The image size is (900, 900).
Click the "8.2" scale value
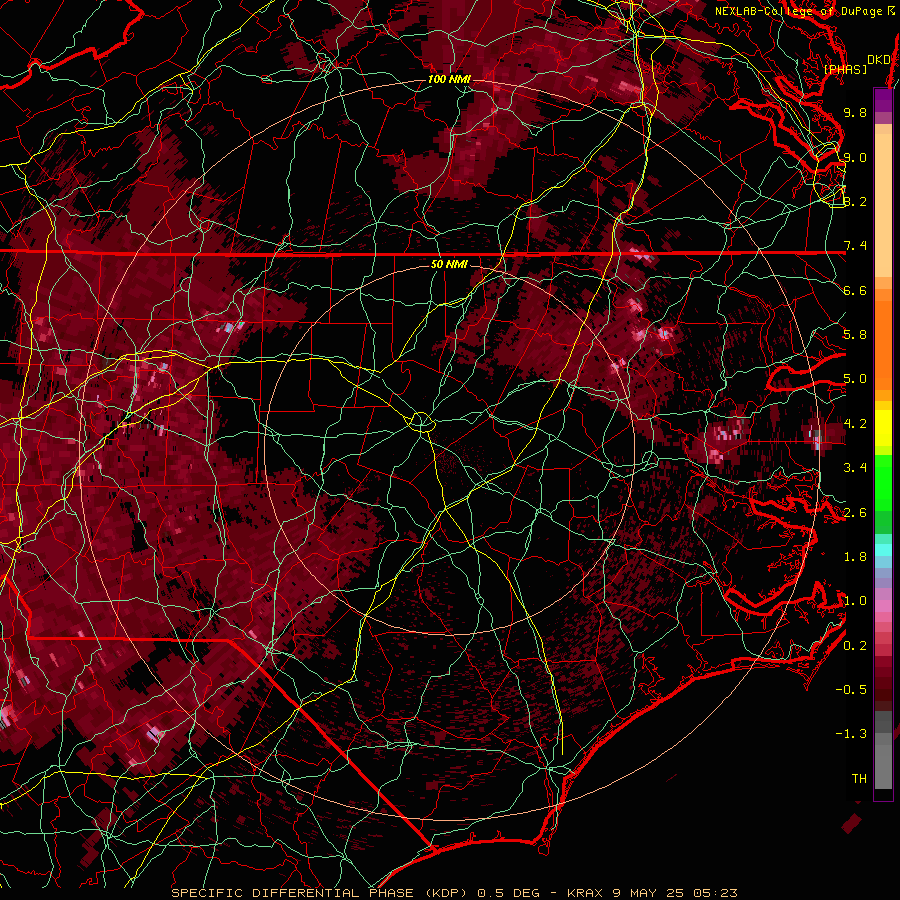[x=855, y=201]
